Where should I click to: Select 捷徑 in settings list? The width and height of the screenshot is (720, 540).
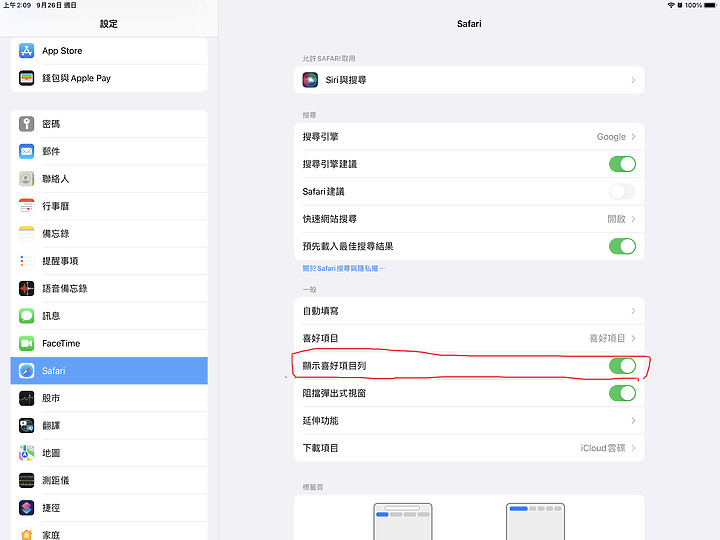109,507
